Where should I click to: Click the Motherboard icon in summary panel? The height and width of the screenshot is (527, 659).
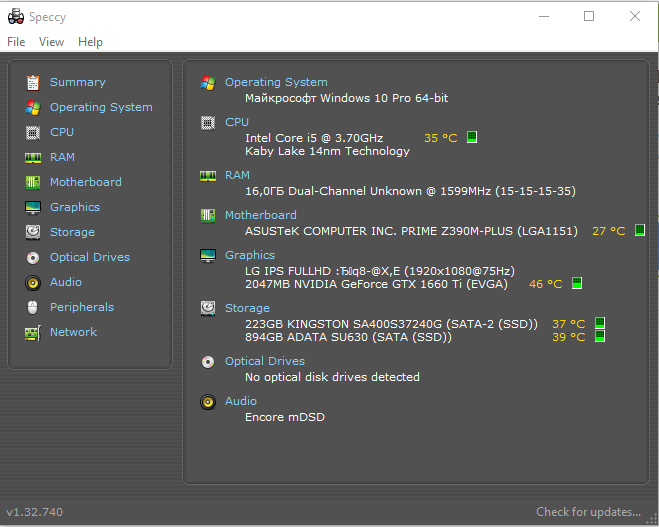[208, 216]
